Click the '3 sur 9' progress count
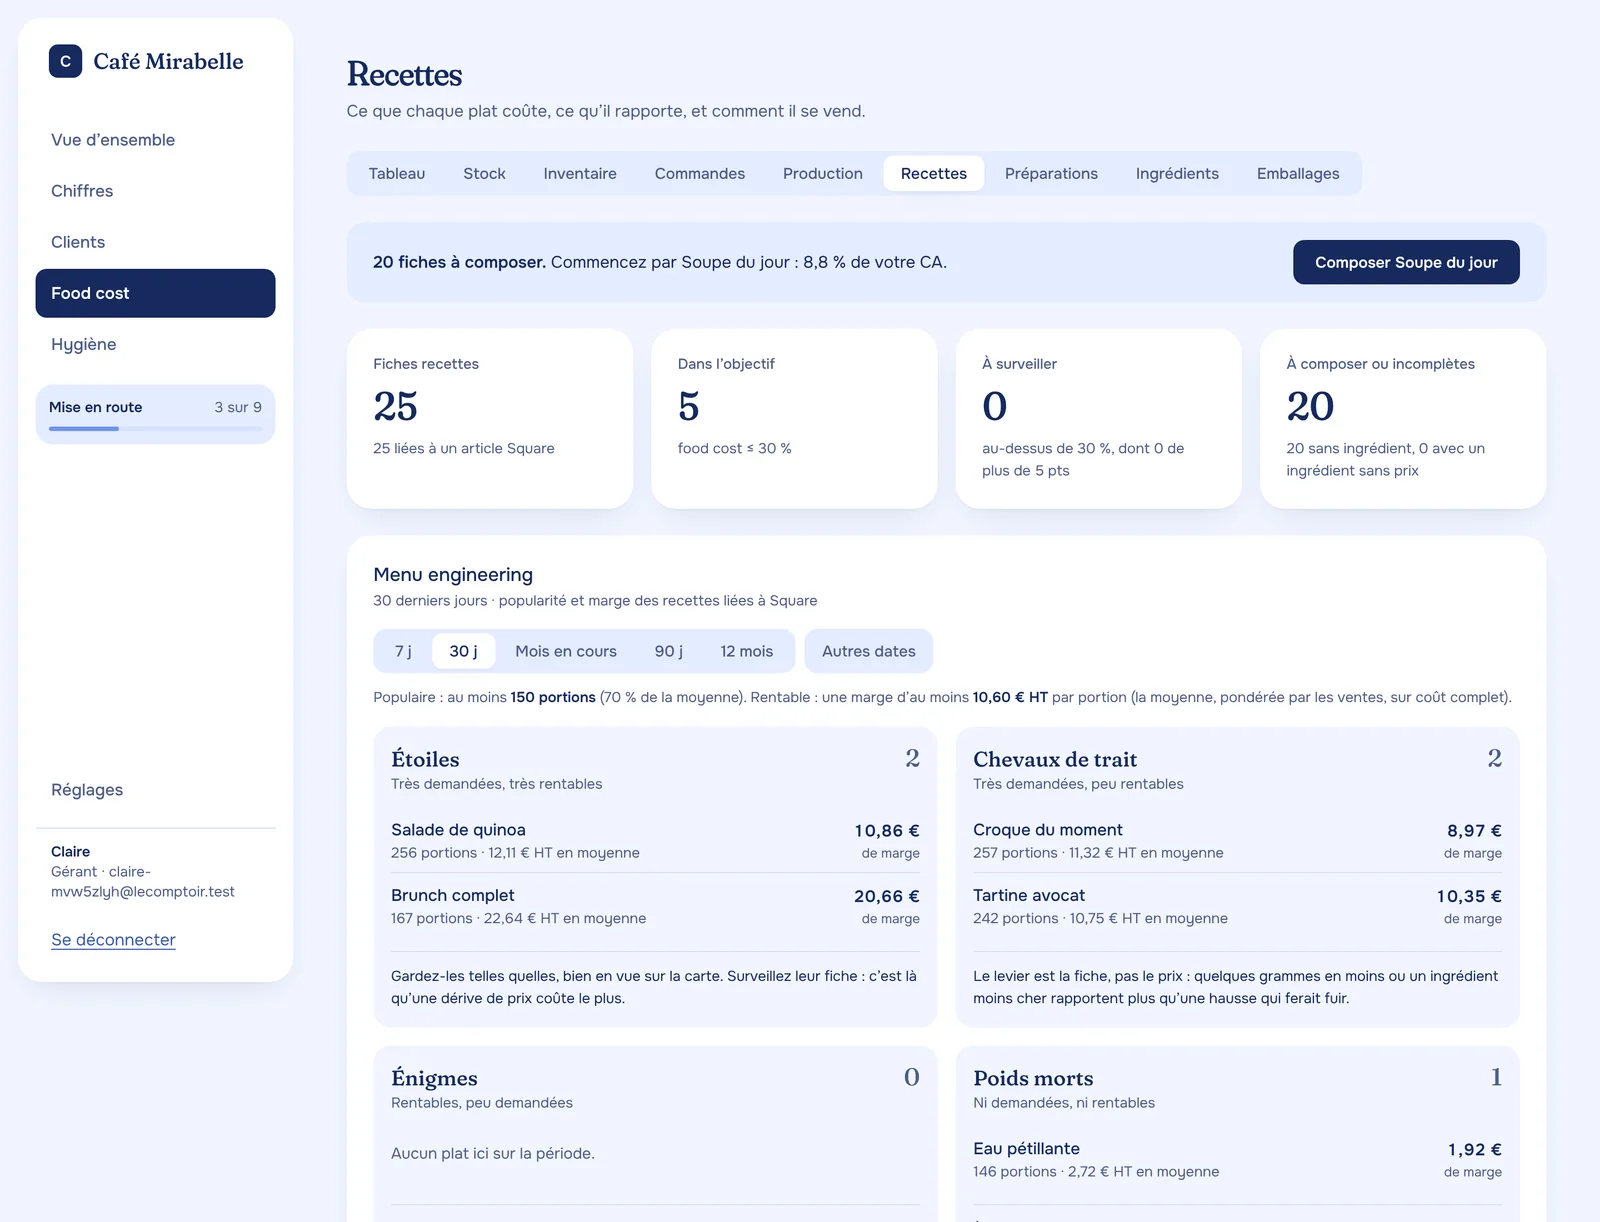The width and height of the screenshot is (1600, 1222). tap(238, 407)
